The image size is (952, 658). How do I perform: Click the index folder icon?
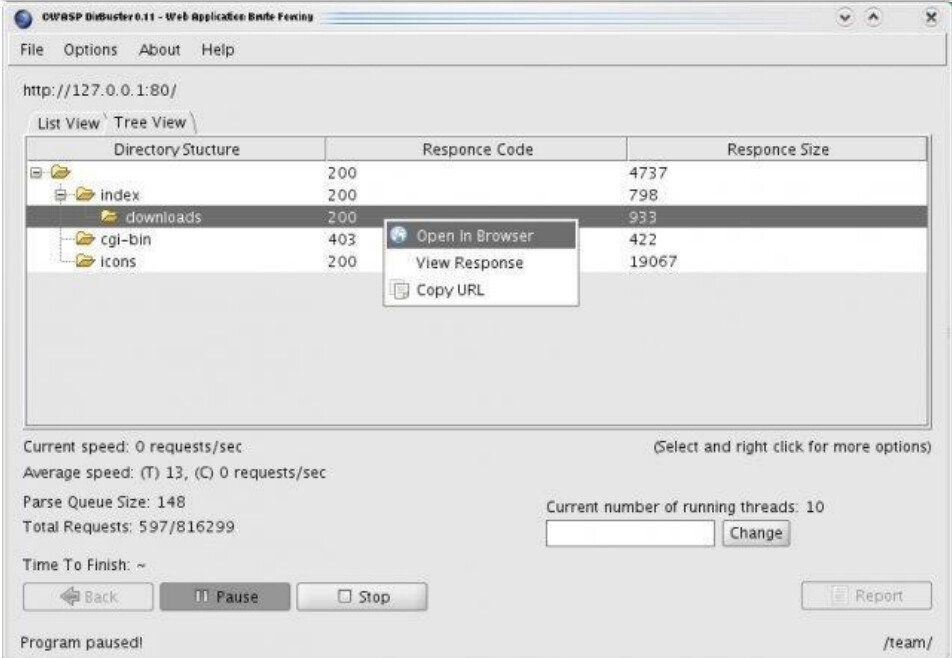coord(83,195)
